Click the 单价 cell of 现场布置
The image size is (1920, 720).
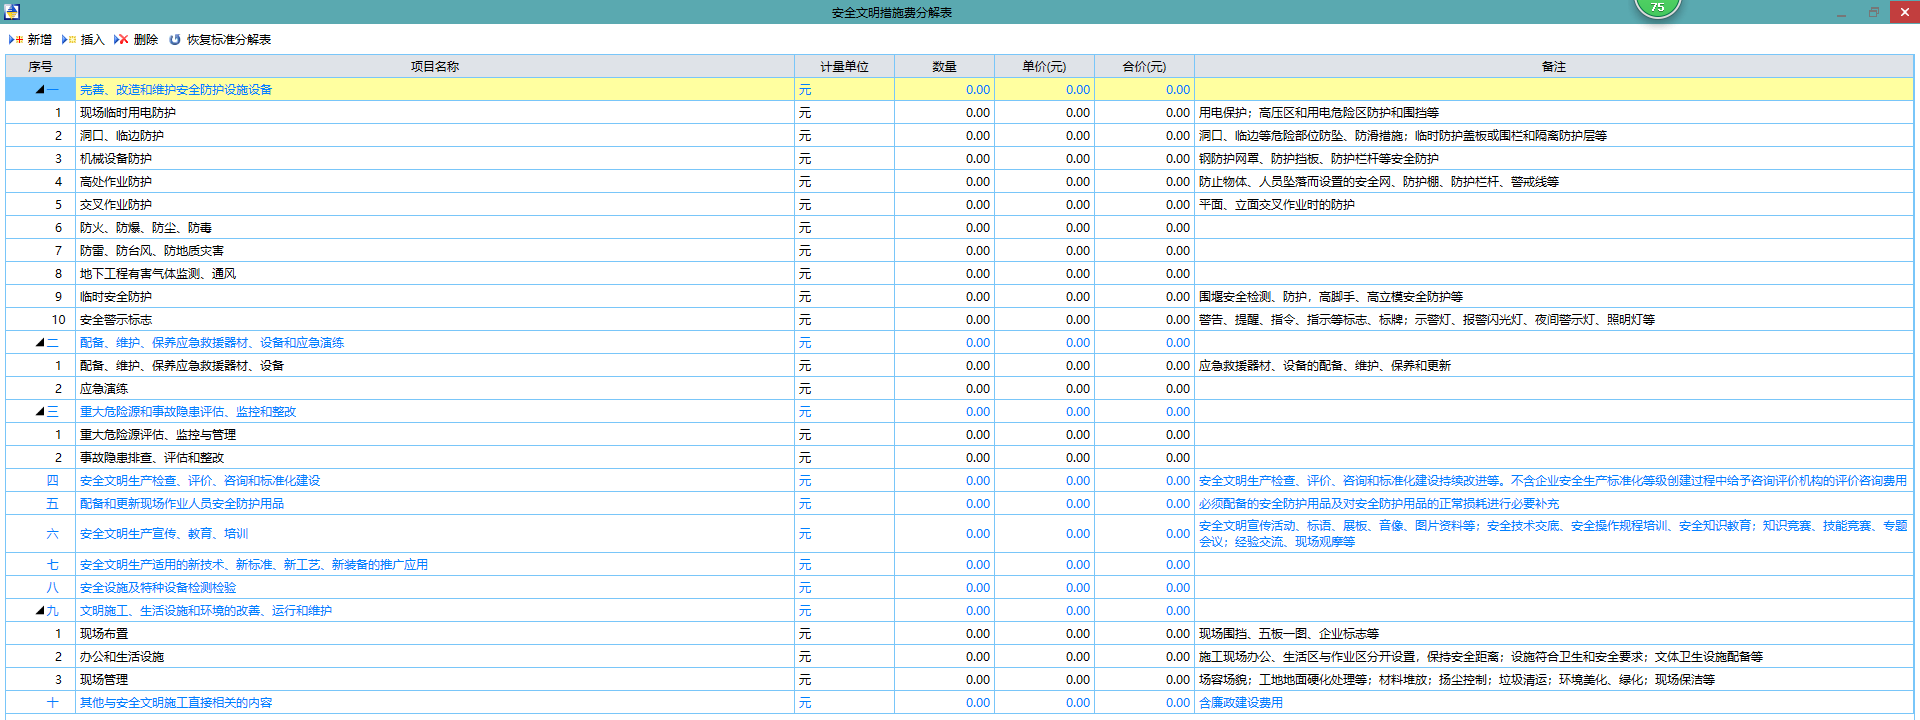click(1044, 633)
